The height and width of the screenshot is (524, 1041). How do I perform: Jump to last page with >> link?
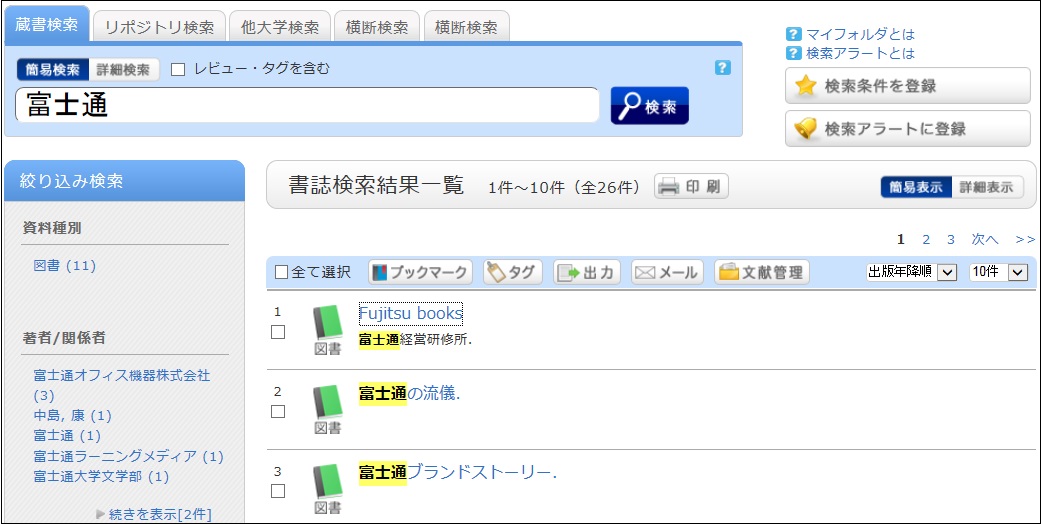point(1025,240)
